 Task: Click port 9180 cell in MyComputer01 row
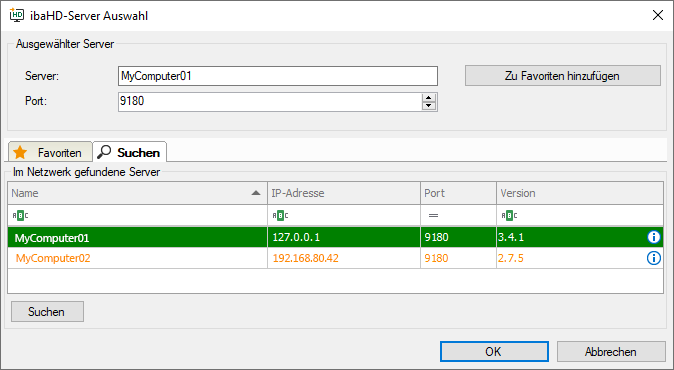[x=458, y=237]
